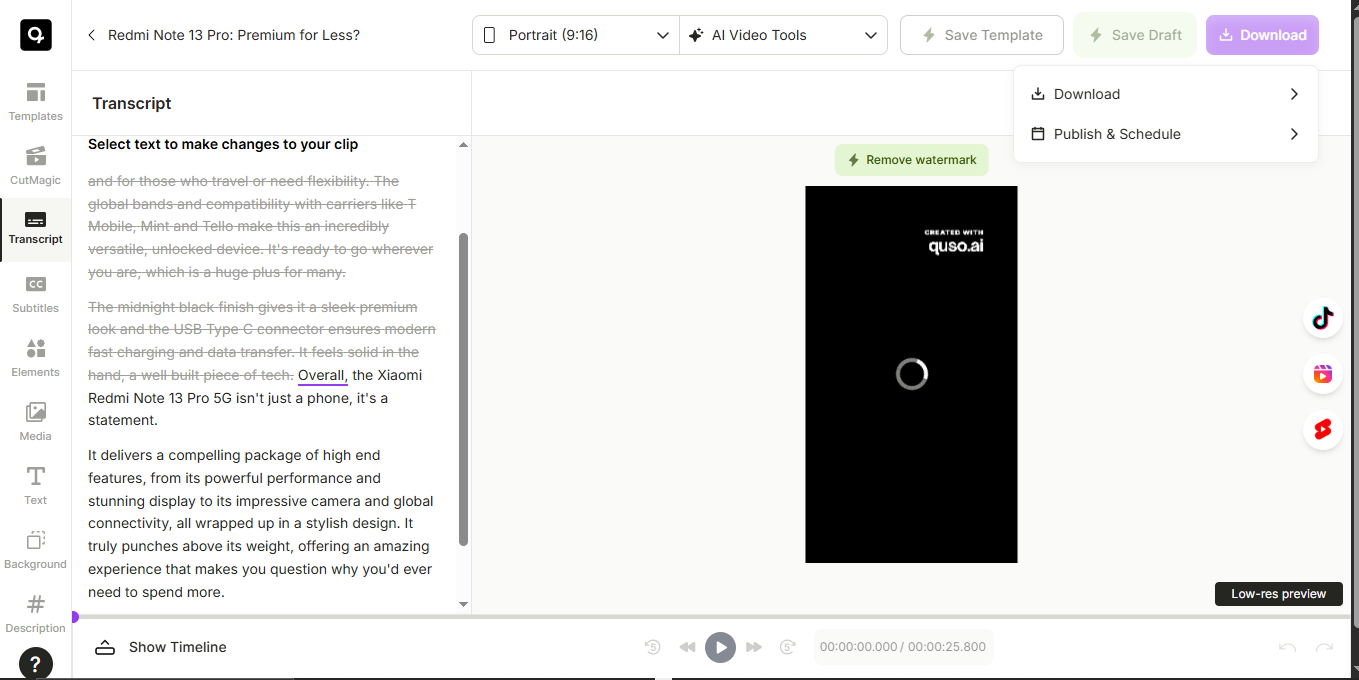Image resolution: width=1359 pixels, height=680 pixels.
Task: Toggle Show Timeline
Action: tap(161, 647)
